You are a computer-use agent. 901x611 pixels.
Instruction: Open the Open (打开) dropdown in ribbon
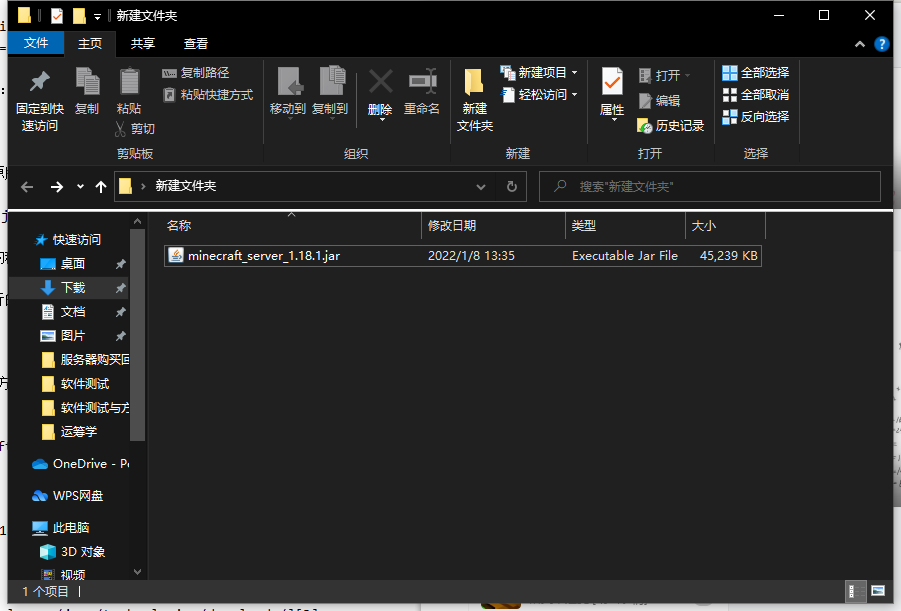665,75
